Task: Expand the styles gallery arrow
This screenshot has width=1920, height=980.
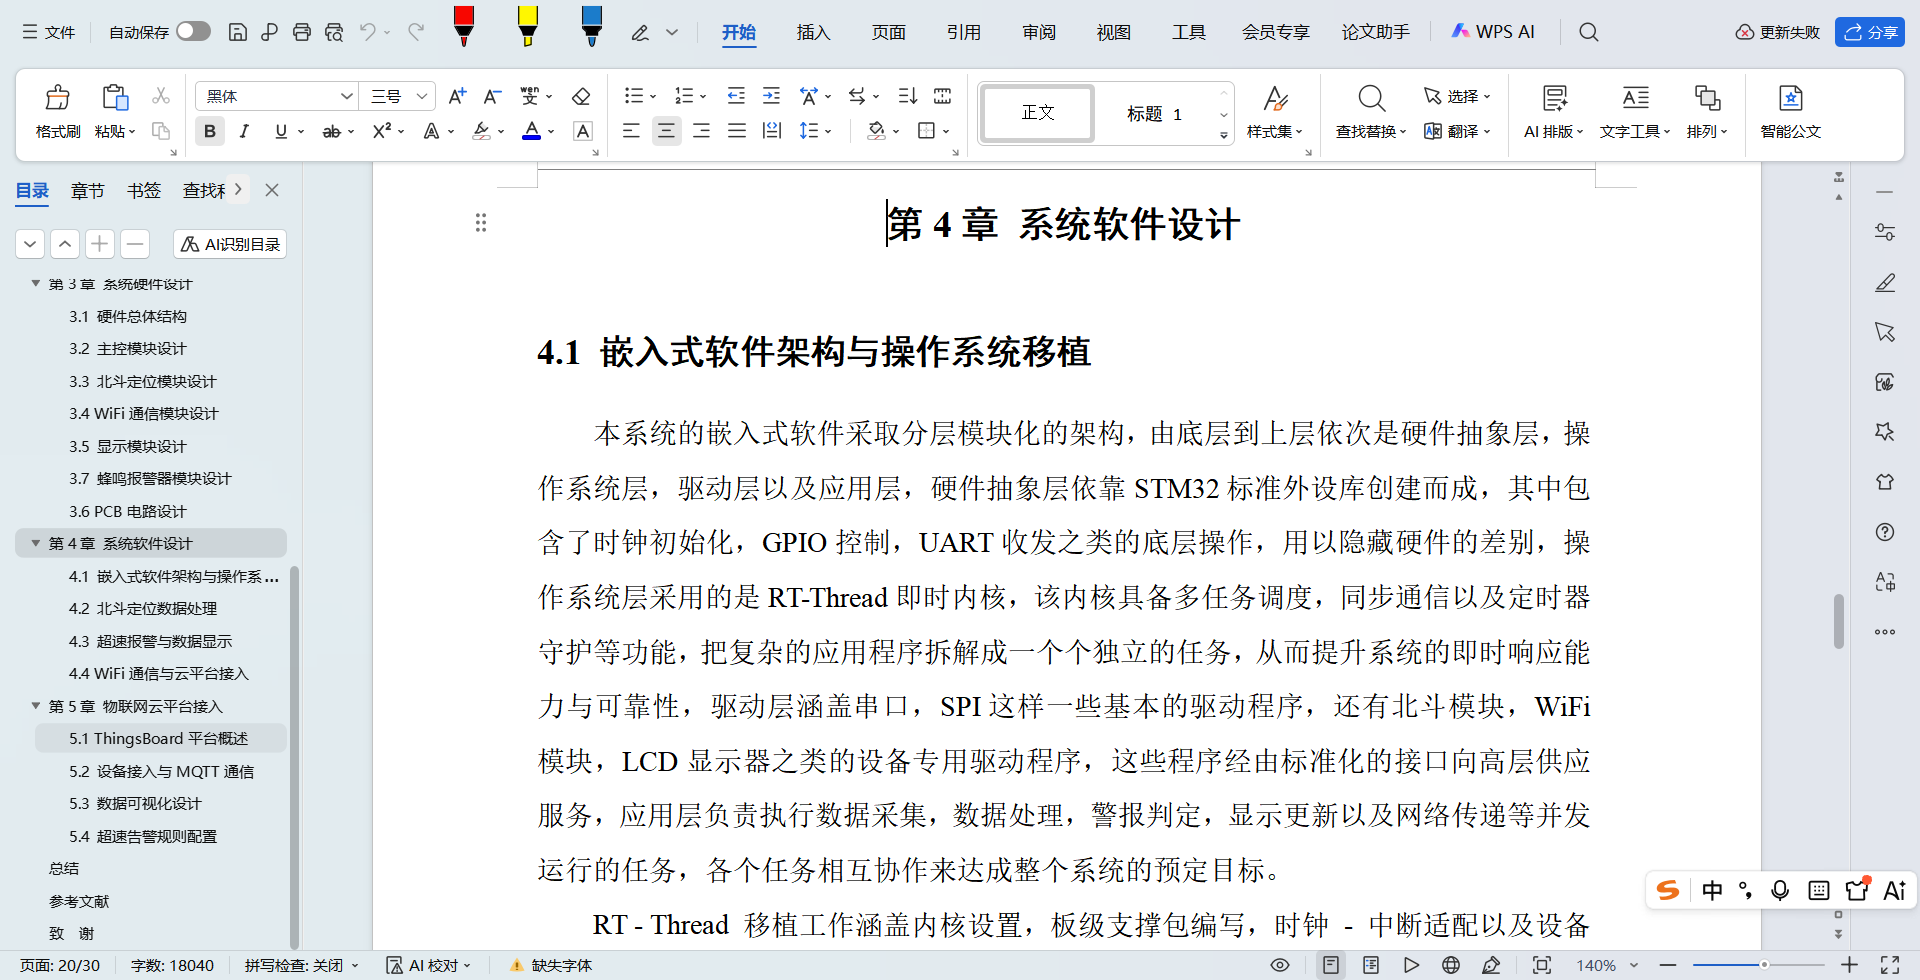Action: tap(1224, 135)
